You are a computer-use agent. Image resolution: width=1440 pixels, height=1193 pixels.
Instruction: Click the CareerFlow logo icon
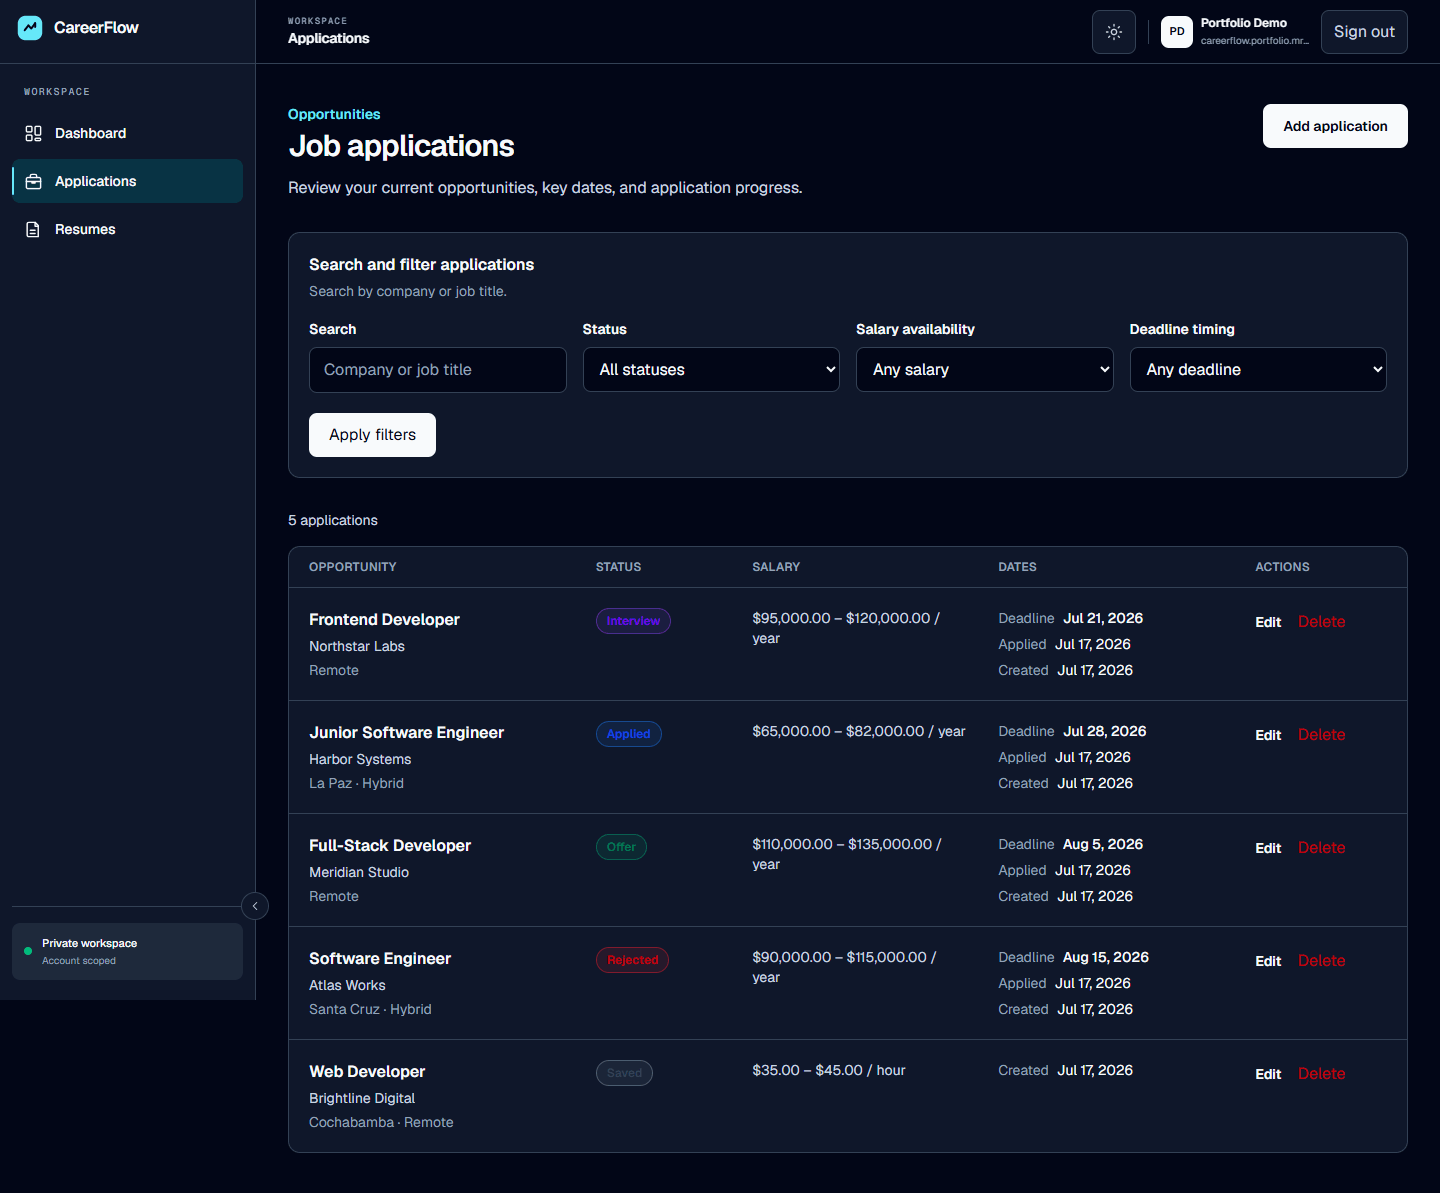point(30,28)
